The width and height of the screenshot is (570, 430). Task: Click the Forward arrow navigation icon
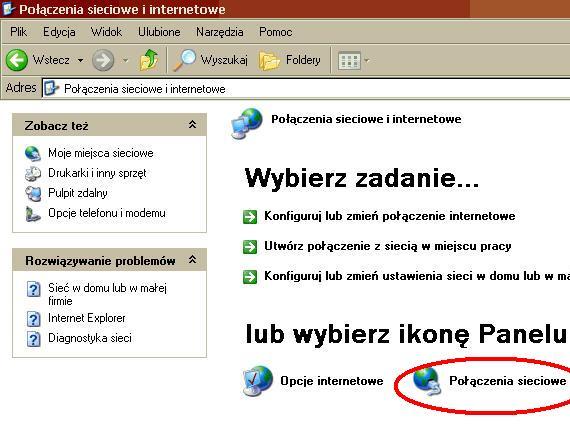pyautogui.click(x=103, y=60)
